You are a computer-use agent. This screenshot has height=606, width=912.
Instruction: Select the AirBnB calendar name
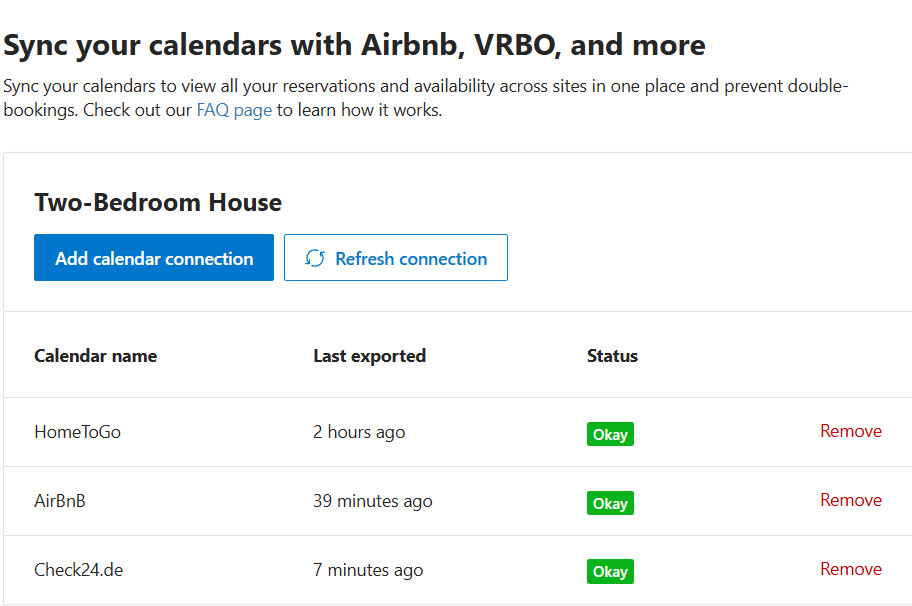60,501
